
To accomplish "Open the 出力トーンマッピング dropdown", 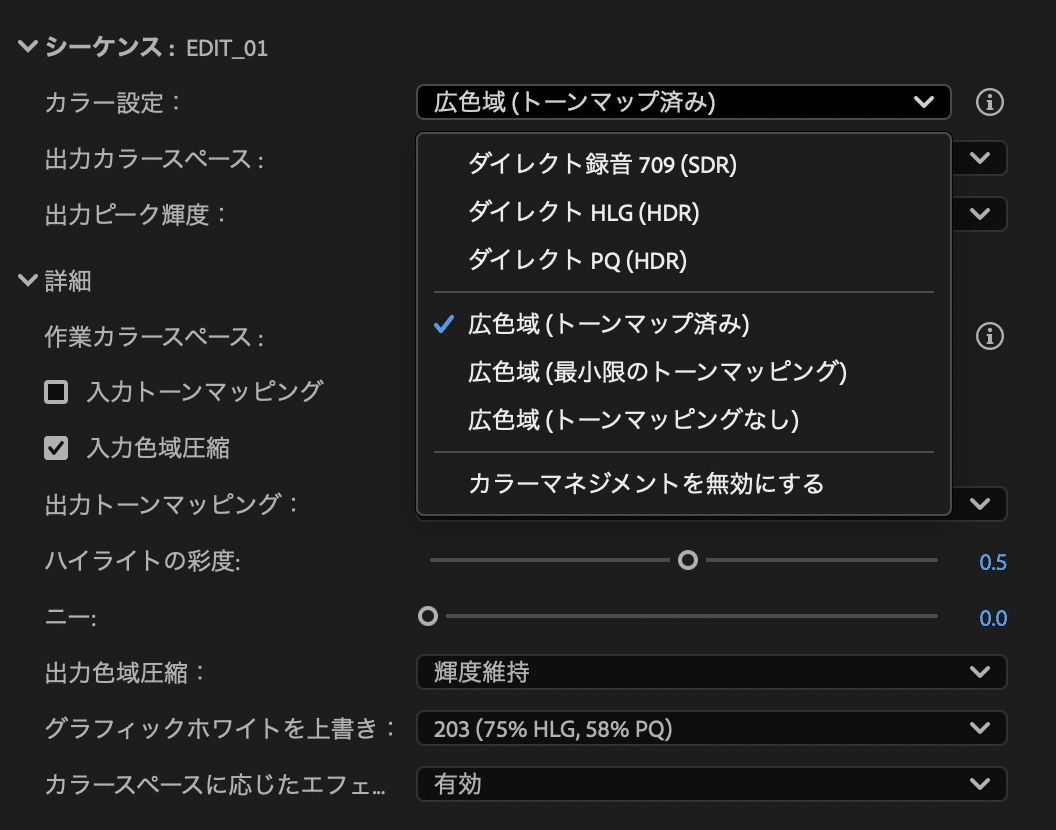I will point(981,504).
